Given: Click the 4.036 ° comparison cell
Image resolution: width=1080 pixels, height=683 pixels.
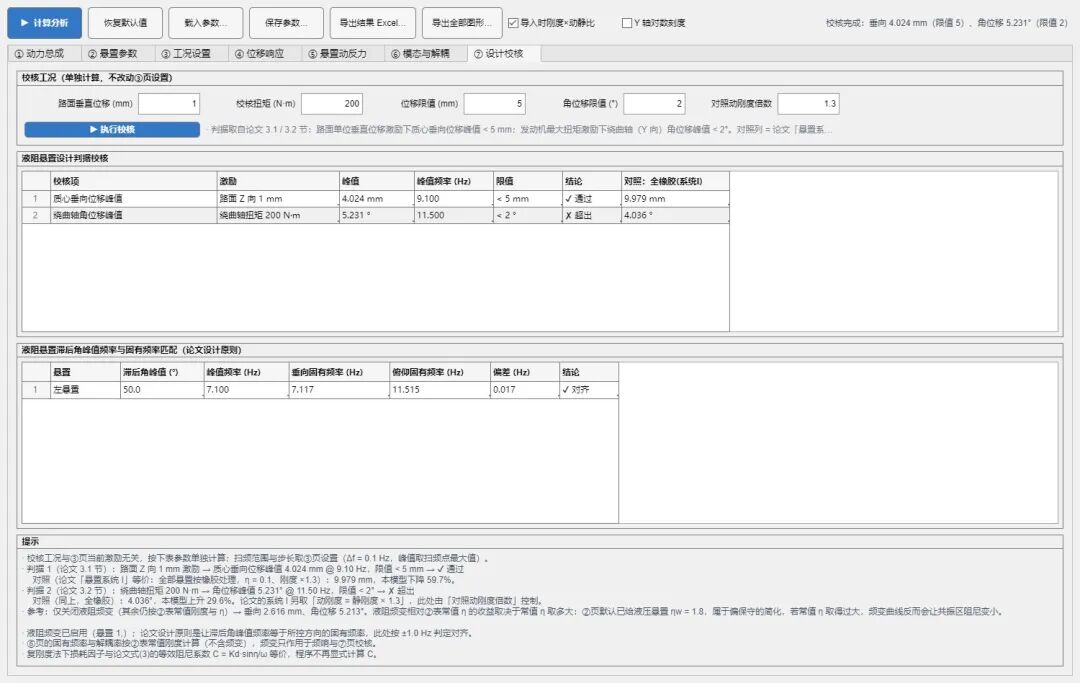Looking at the screenshot, I should coord(675,215).
